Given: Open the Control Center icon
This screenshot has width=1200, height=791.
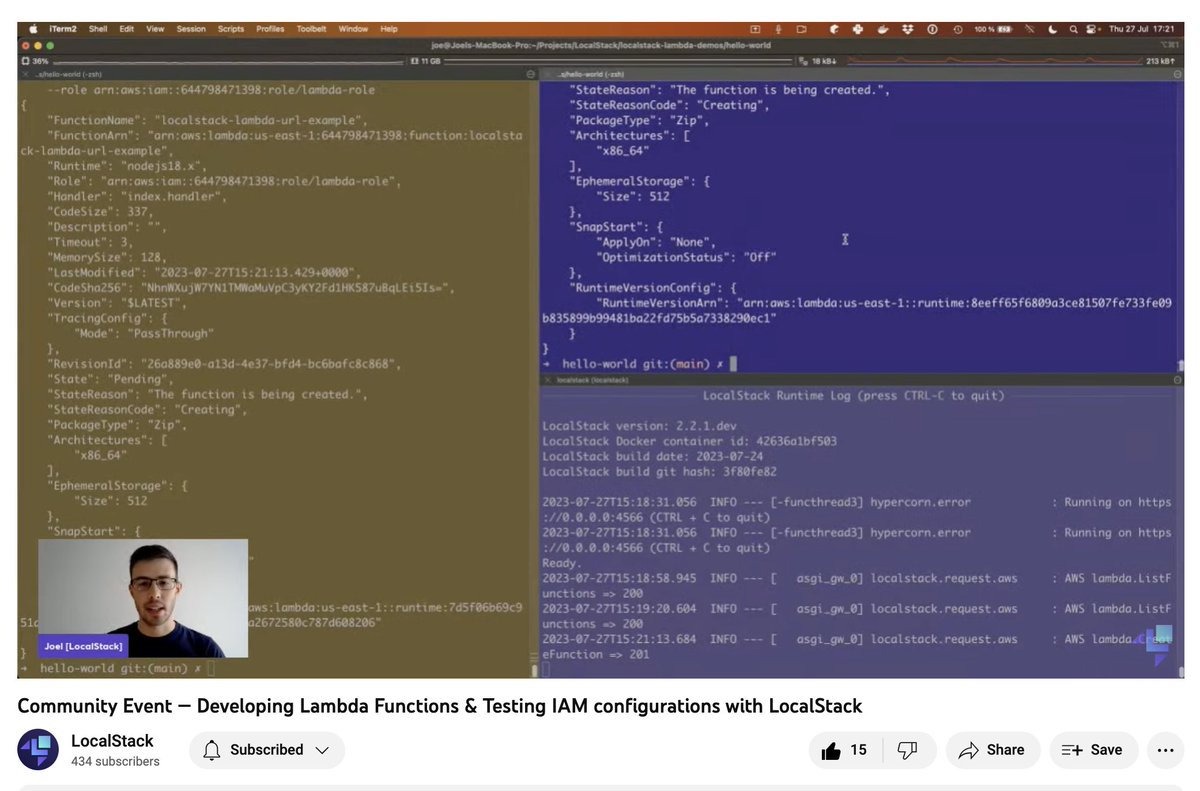Looking at the screenshot, I should pyautogui.click(x=1090, y=29).
